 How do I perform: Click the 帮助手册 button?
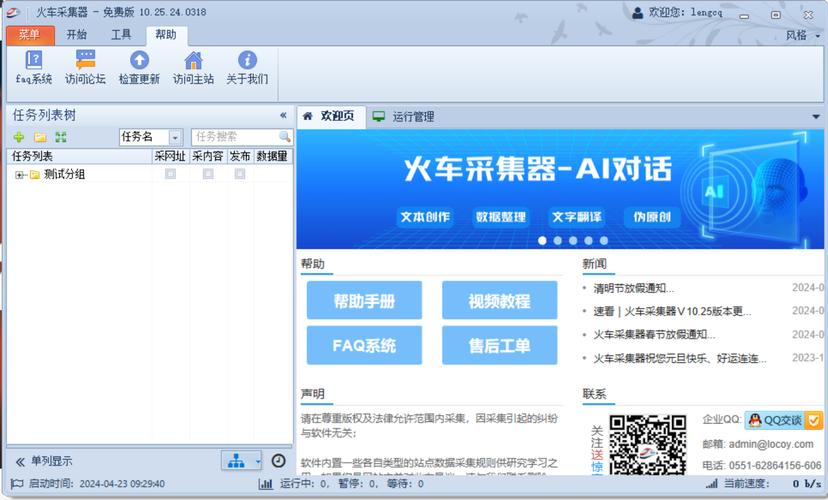click(364, 300)
